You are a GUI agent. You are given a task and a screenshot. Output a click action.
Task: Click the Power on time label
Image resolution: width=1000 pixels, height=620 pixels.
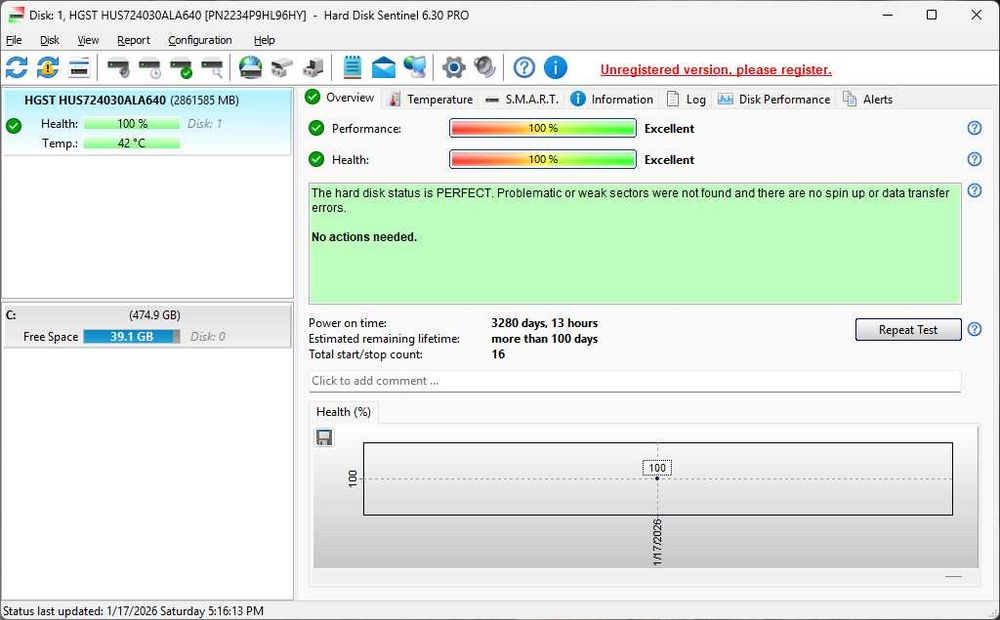[348, 323]
